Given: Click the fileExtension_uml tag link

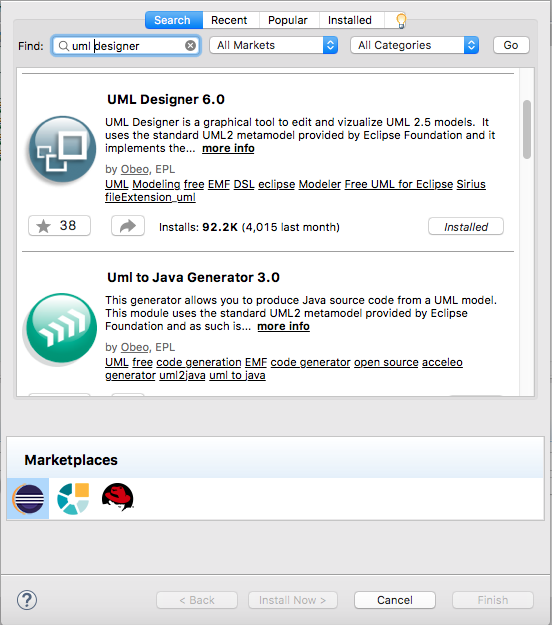Looking at the screenshot, I should click(150, 197).
